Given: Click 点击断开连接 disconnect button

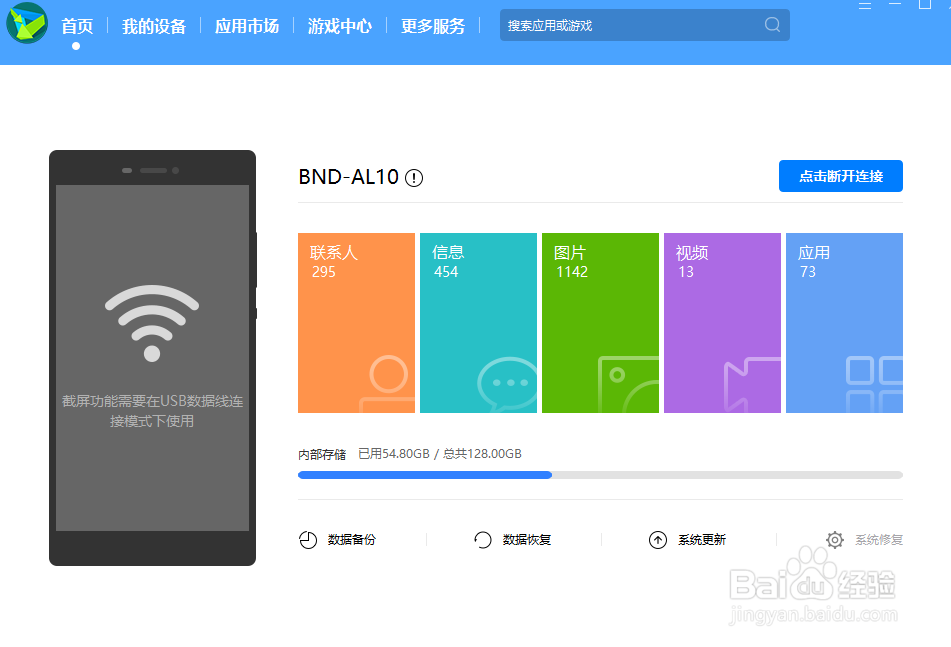Looking at the screenshot, I should (x=841, y=176).
